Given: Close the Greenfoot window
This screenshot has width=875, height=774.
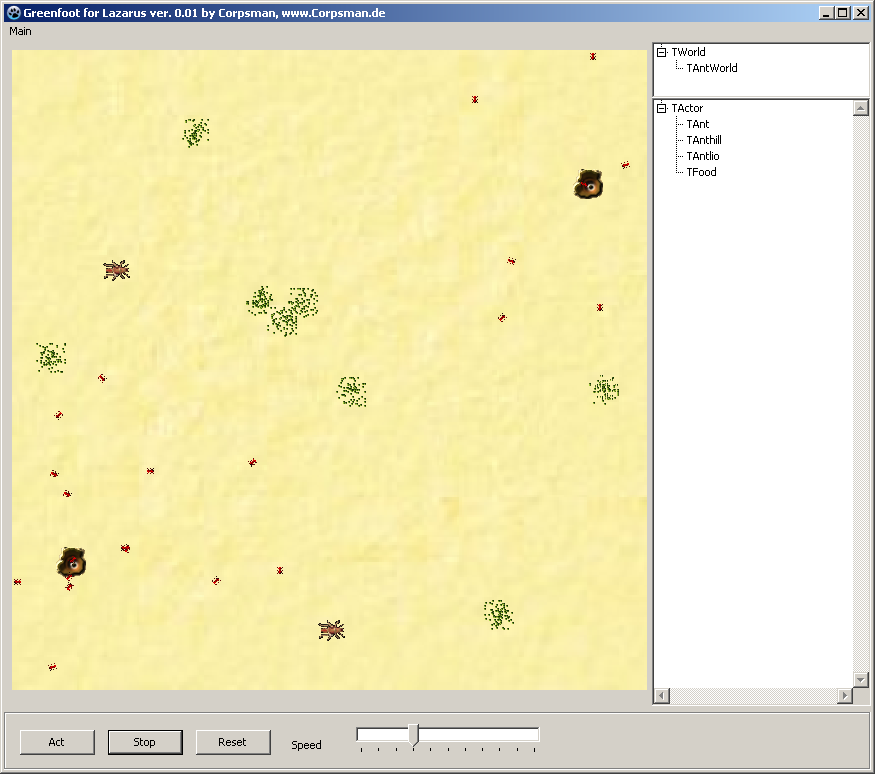Looking at the screenshot, I should (x=860, y=13).
